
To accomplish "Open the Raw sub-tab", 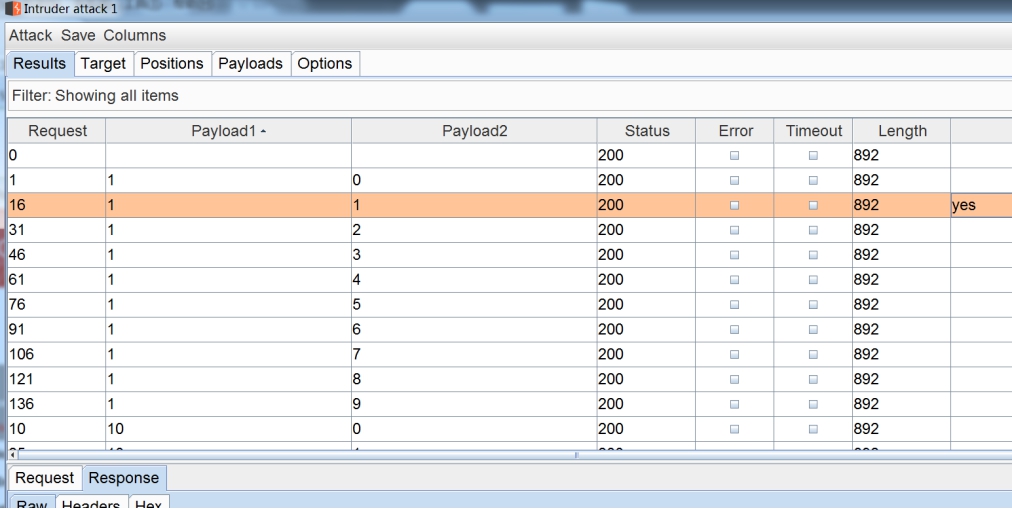I will pyautogui.click(x=32, y=503).
